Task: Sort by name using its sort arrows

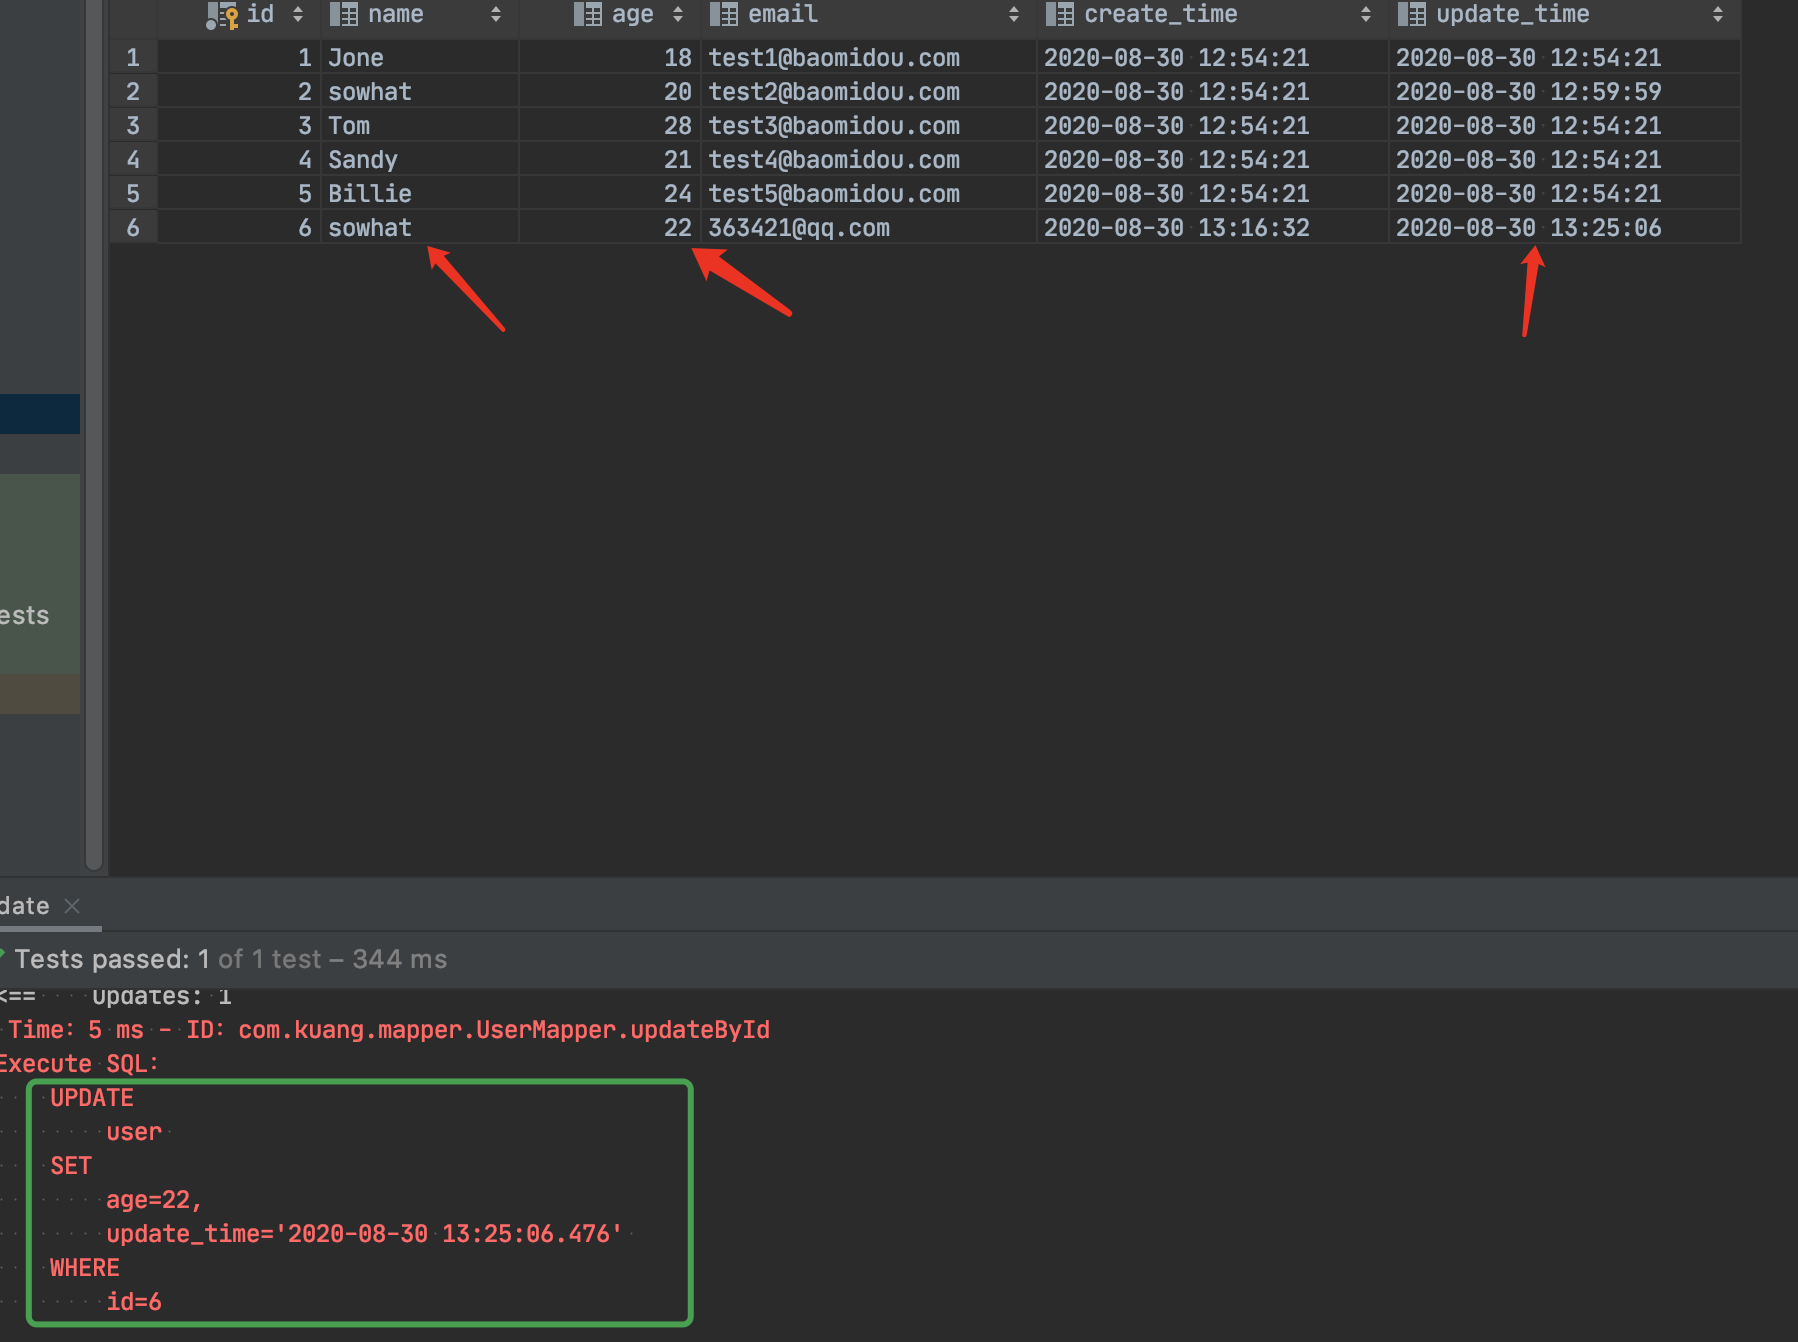Action: point(496,15)
